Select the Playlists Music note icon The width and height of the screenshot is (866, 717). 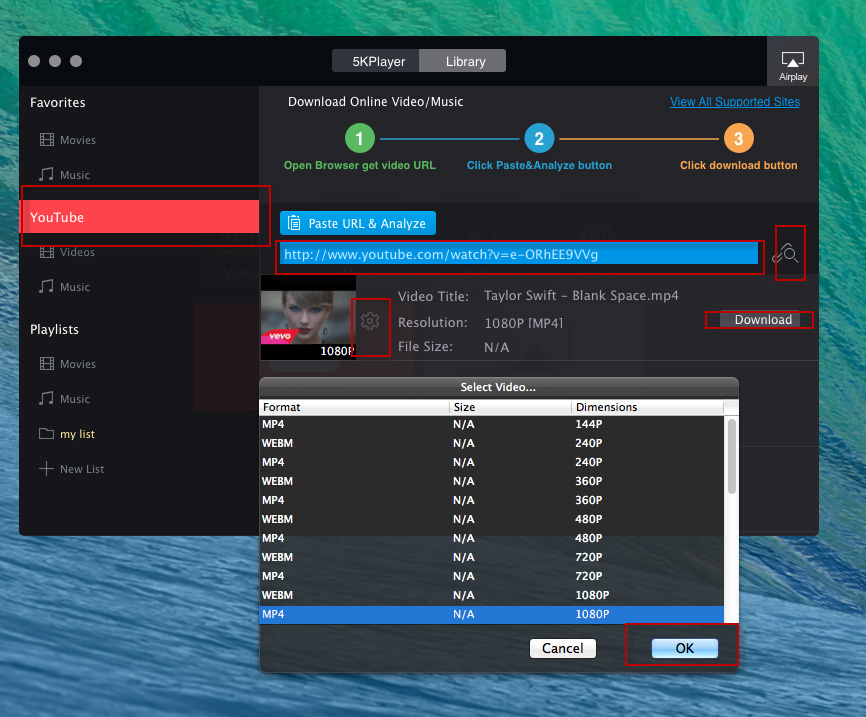point(46,398)
